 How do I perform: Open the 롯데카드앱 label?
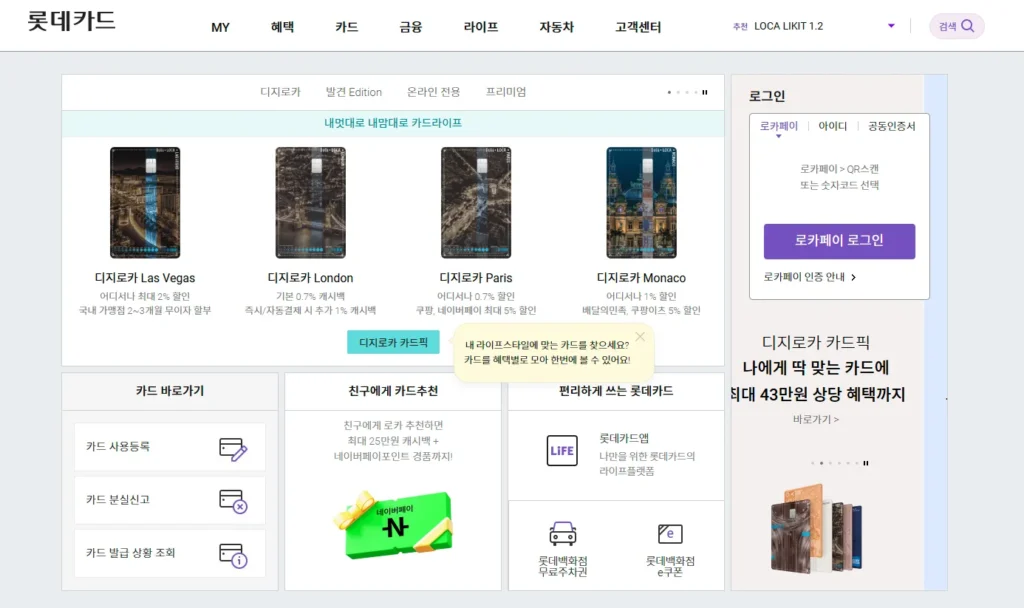624,438
